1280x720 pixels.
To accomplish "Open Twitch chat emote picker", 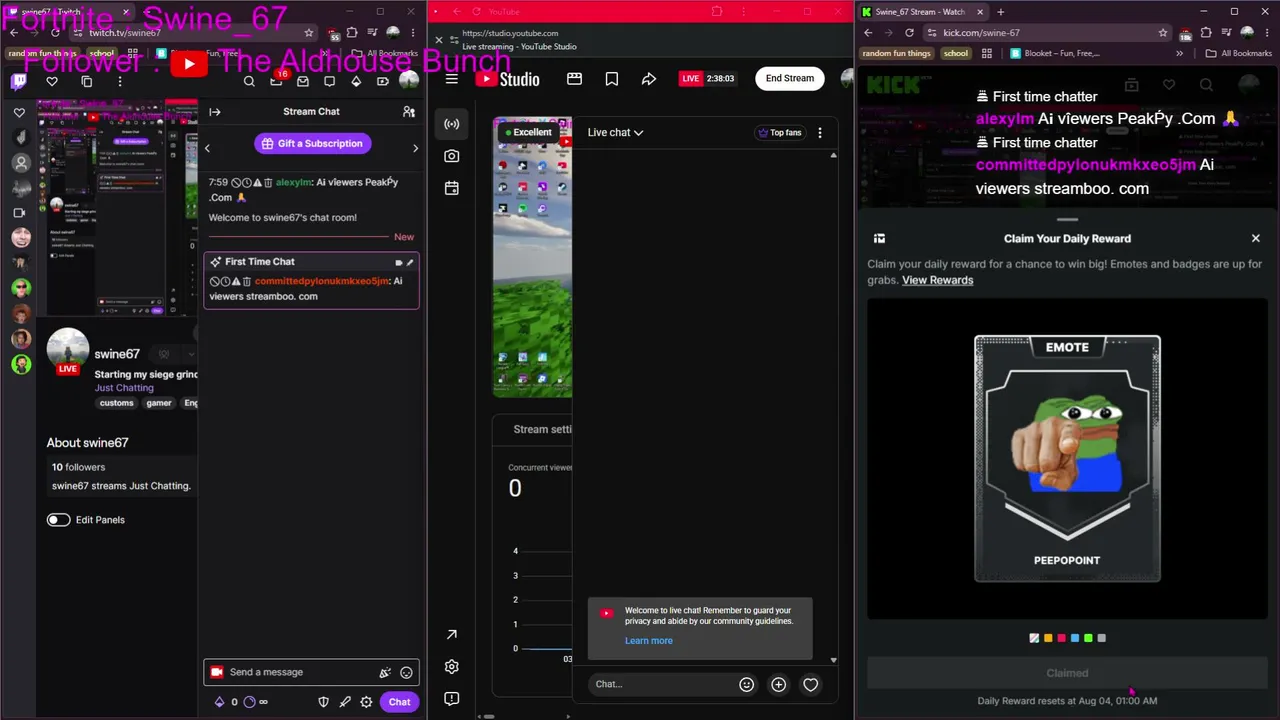I will point(406,673).
